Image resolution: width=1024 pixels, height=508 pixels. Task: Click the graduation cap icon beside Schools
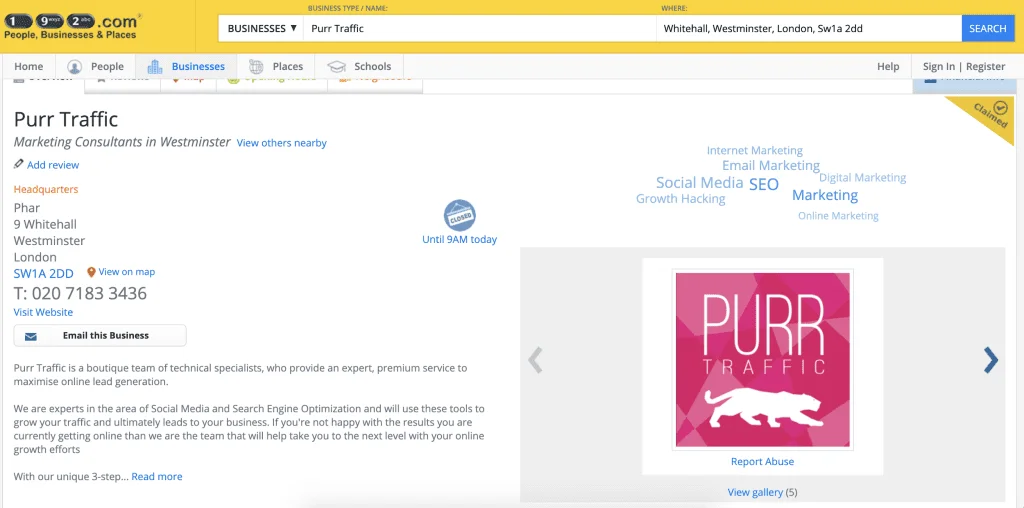[336, 67]
